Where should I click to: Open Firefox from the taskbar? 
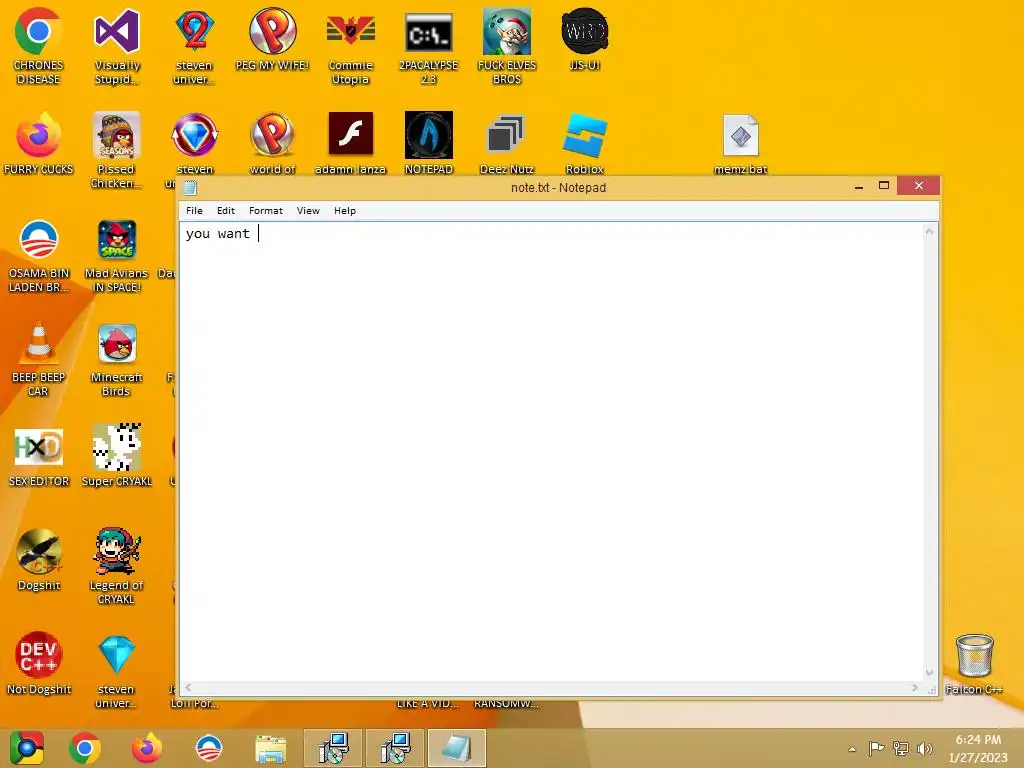tap(146, 748)
